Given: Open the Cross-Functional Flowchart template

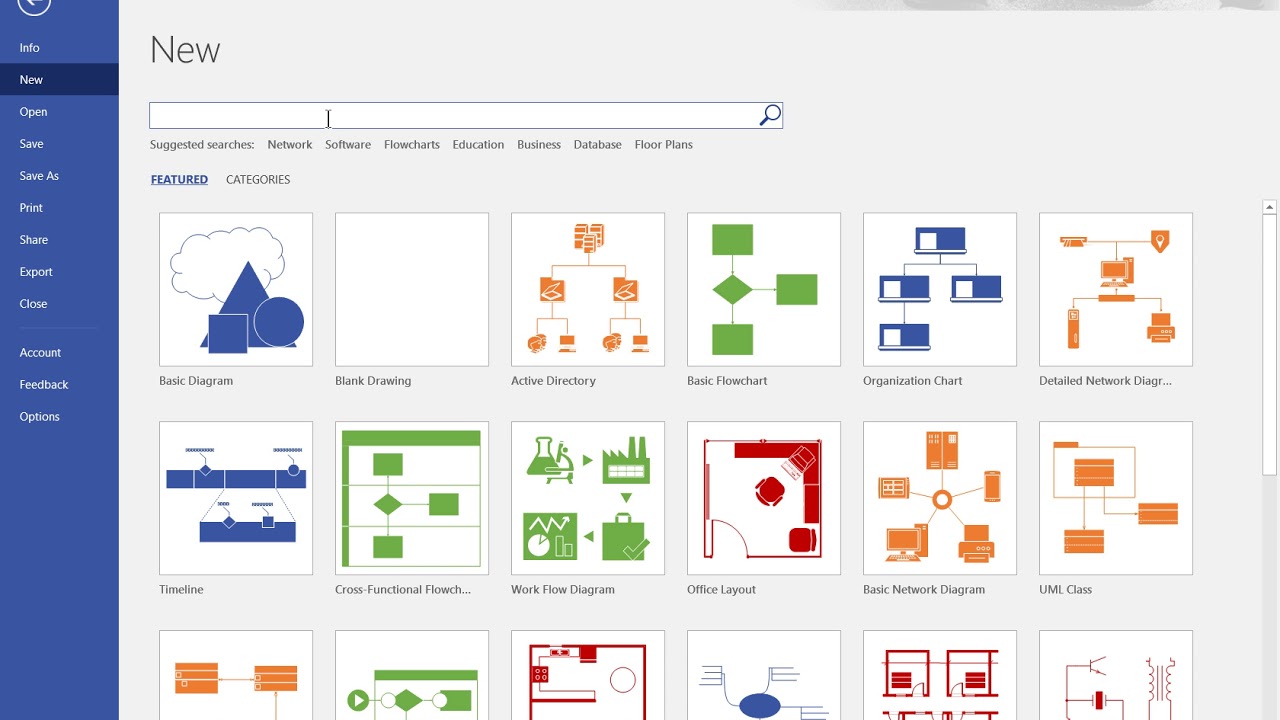Looking at the screenshot, I should (x=411, y=498).
